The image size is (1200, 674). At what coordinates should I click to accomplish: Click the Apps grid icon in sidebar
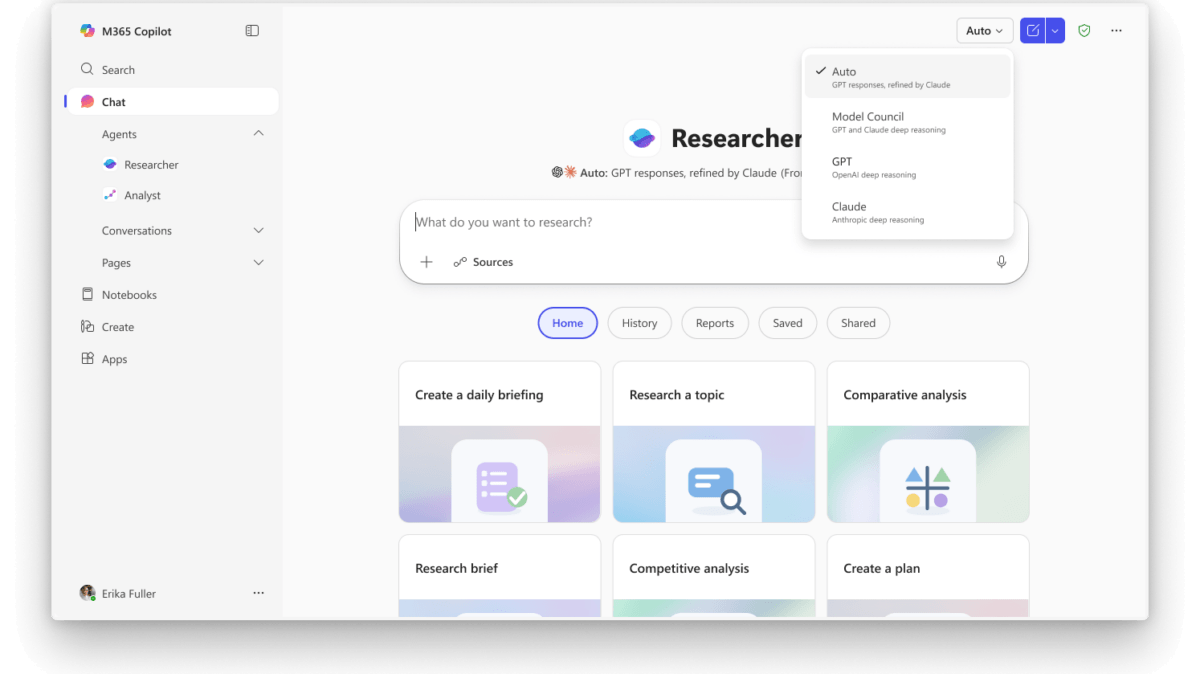click(88, 359)
